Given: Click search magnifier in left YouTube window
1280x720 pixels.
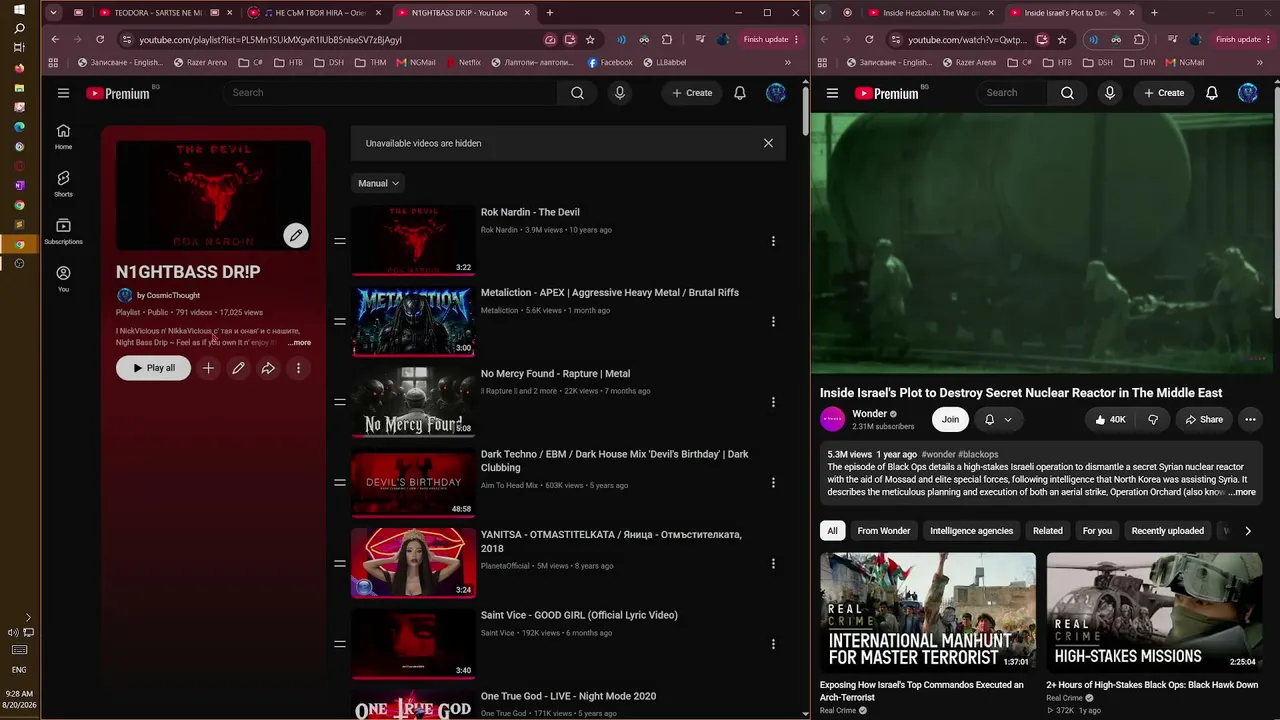Looking at the screenshot, I should click(x=577, y=93).
